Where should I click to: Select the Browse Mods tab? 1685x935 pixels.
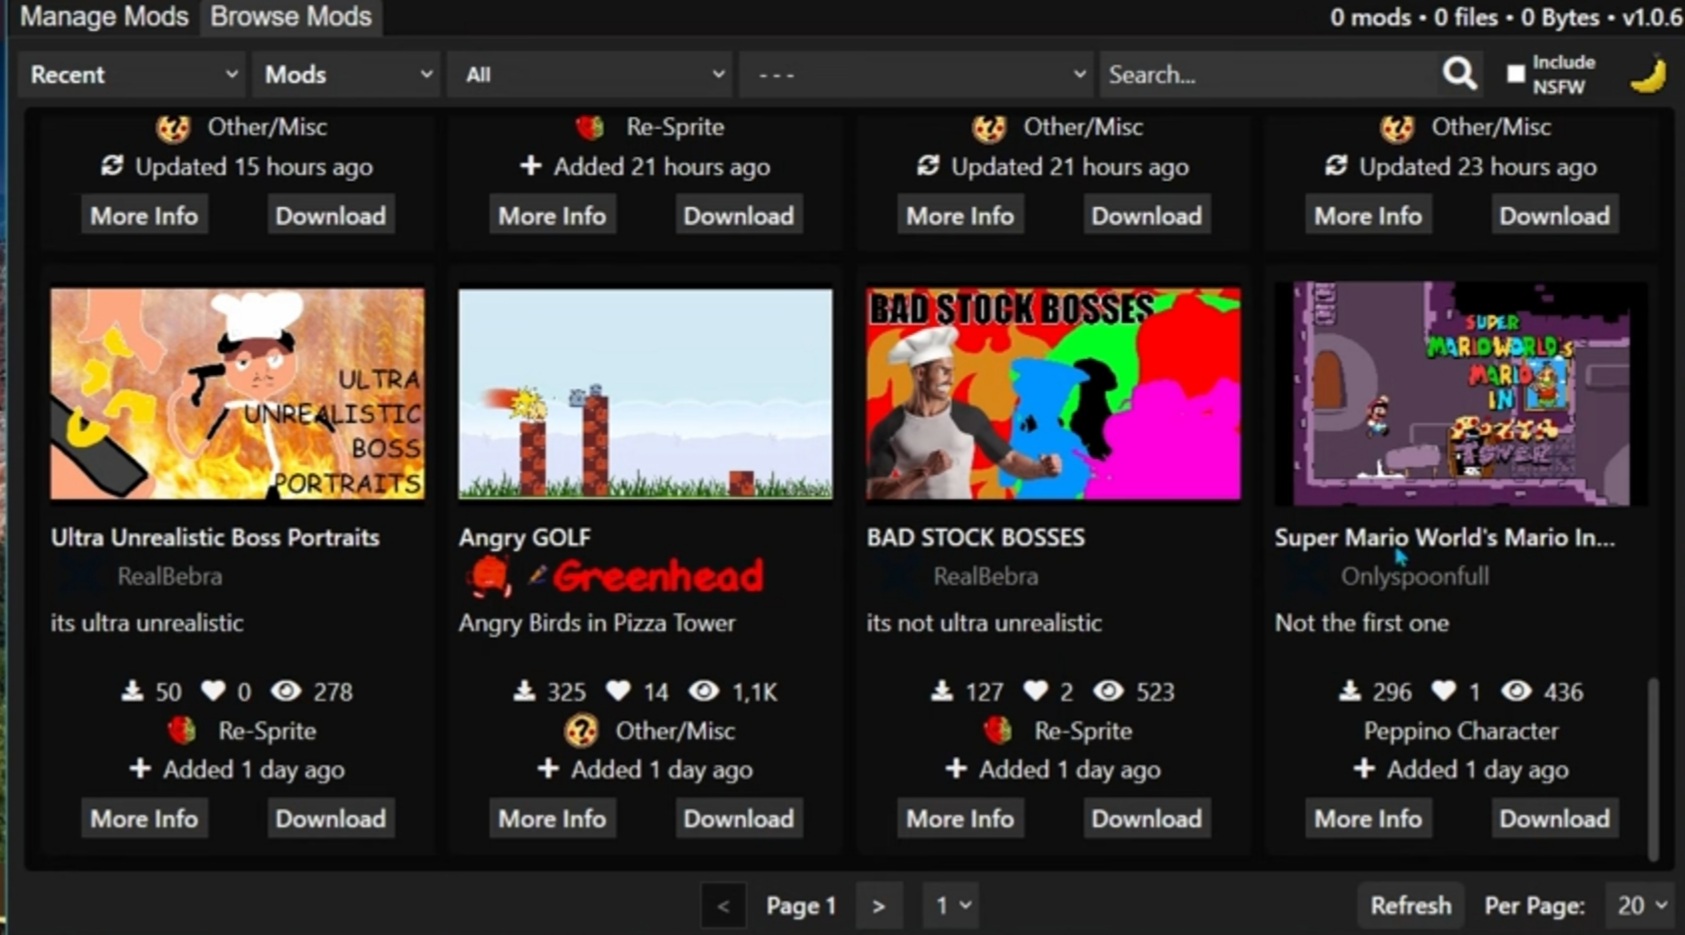291,16
